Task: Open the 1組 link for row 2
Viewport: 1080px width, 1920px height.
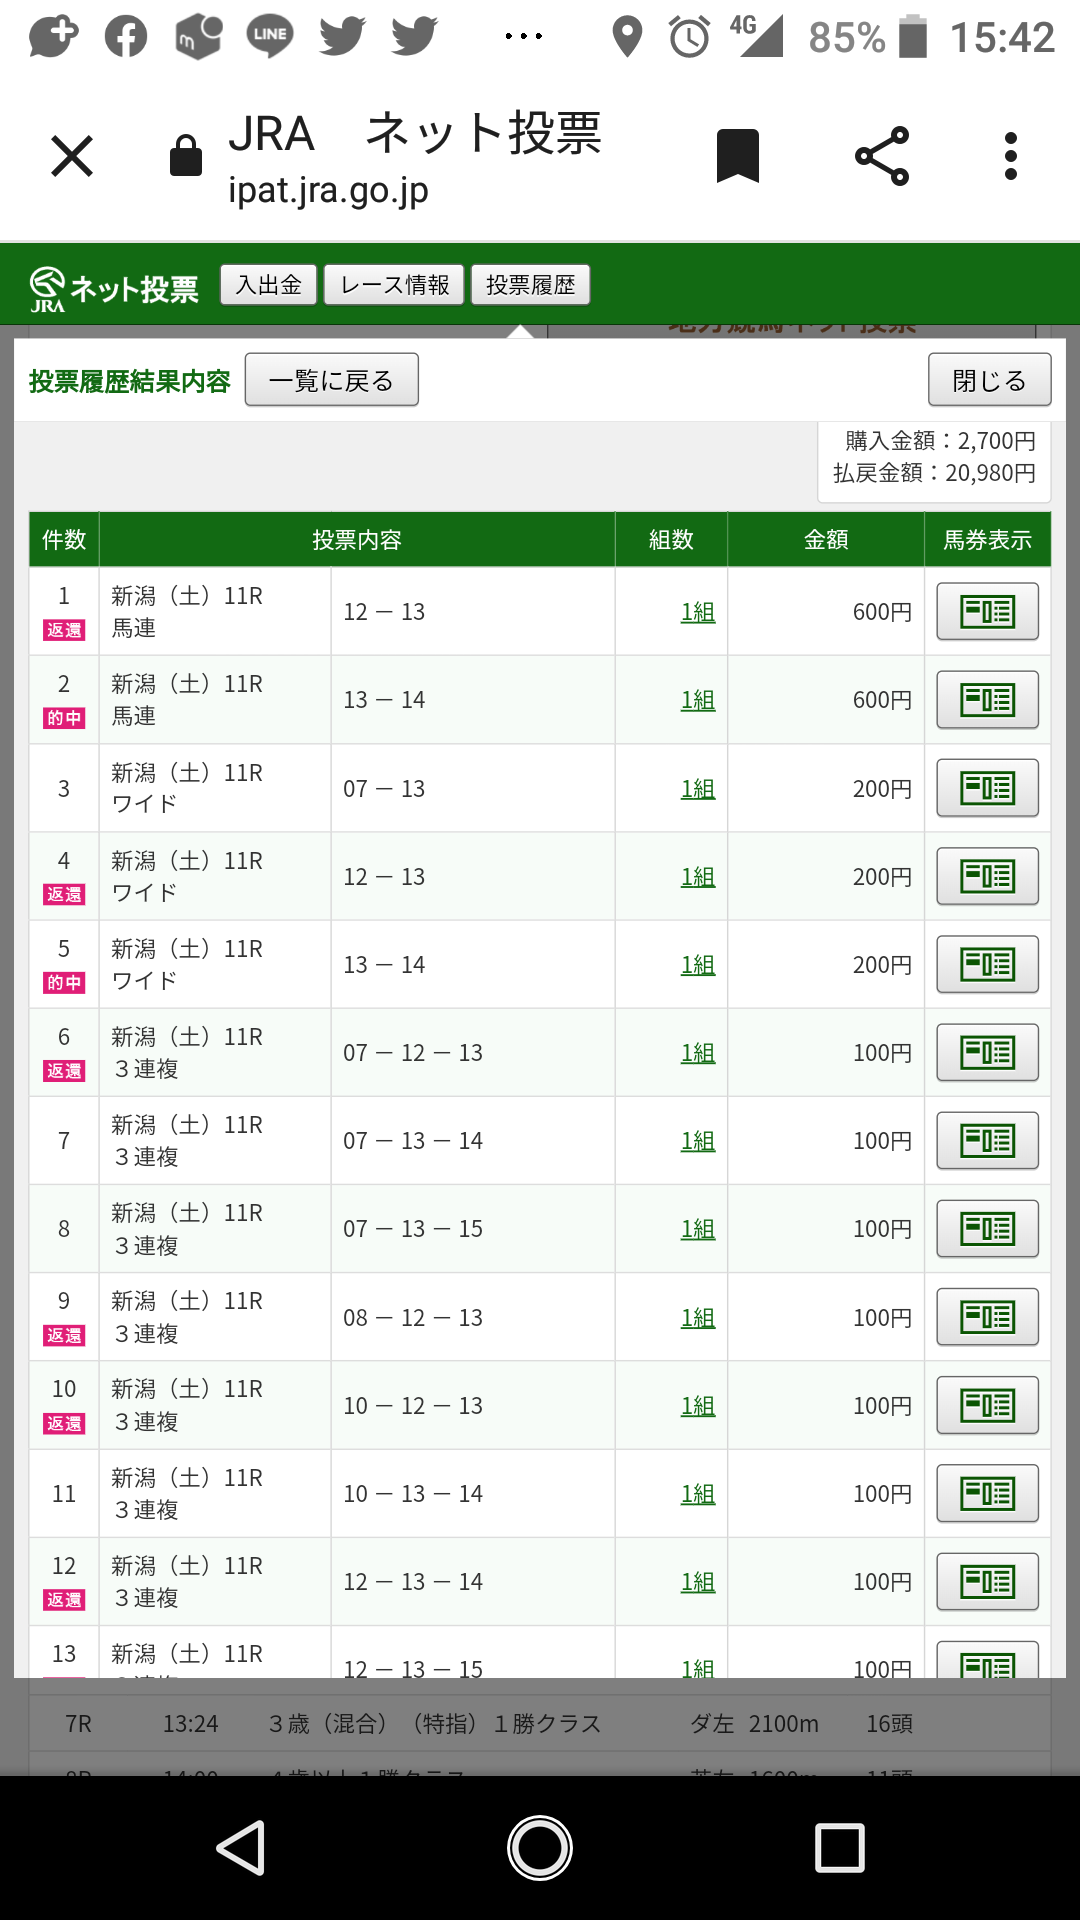Action: tap(697, 700)
